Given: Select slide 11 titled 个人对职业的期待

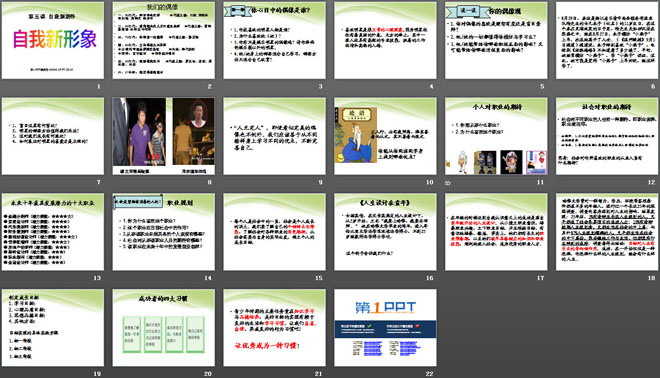Looking at the screenshot, I should (x=496, y=136).
